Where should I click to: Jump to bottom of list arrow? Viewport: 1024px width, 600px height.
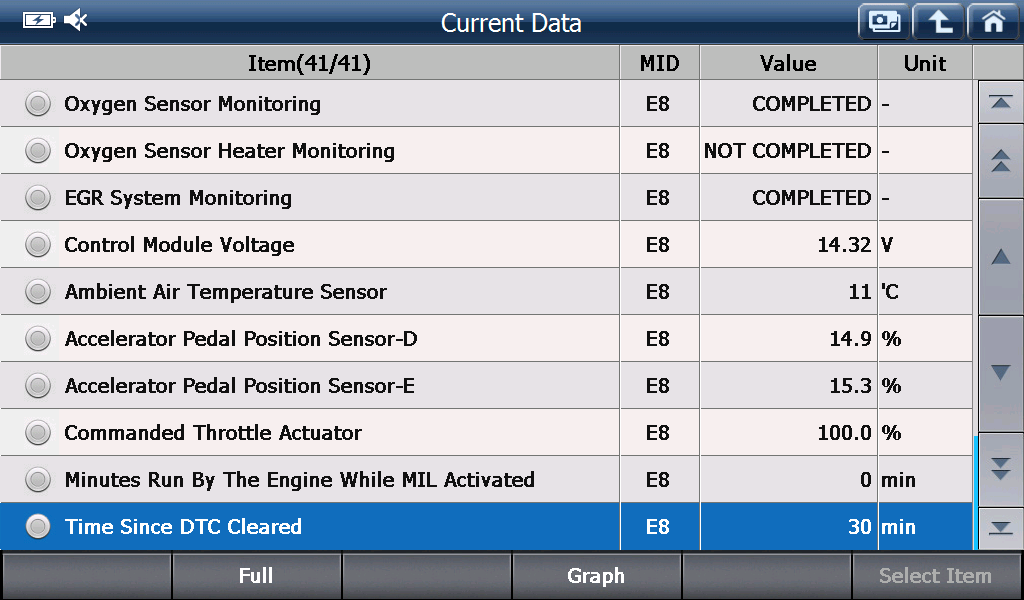pyautogui.click(x=1000, y=528)
